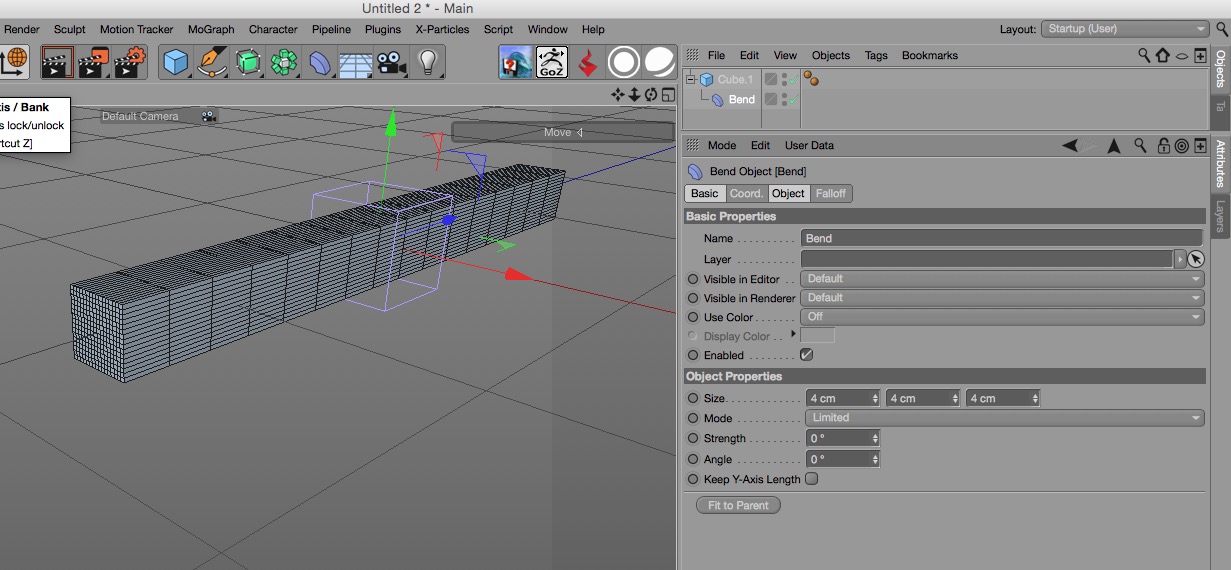
Task: Open the Layout Startup (User) dropdown
Action: pyautogui.click(x=1126, y=29)
